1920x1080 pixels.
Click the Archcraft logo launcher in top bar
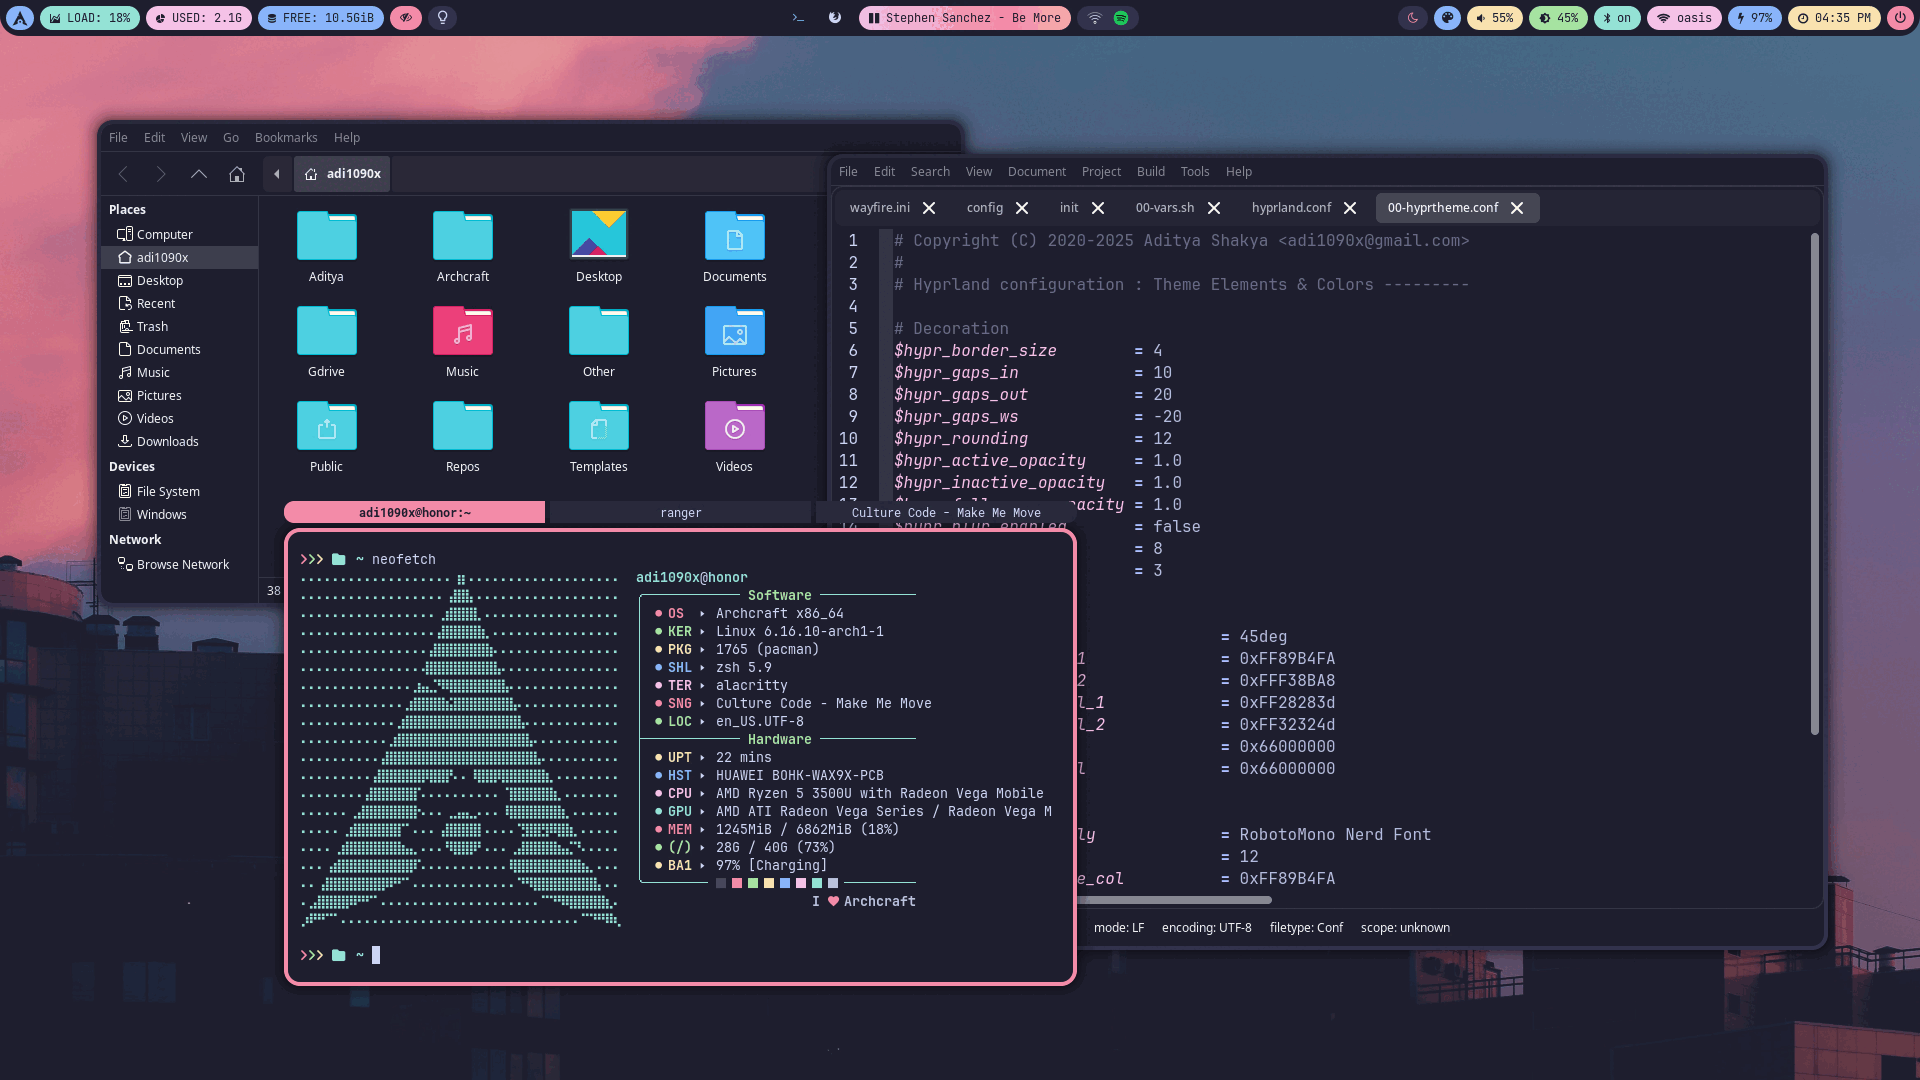(x=20, y=18)
